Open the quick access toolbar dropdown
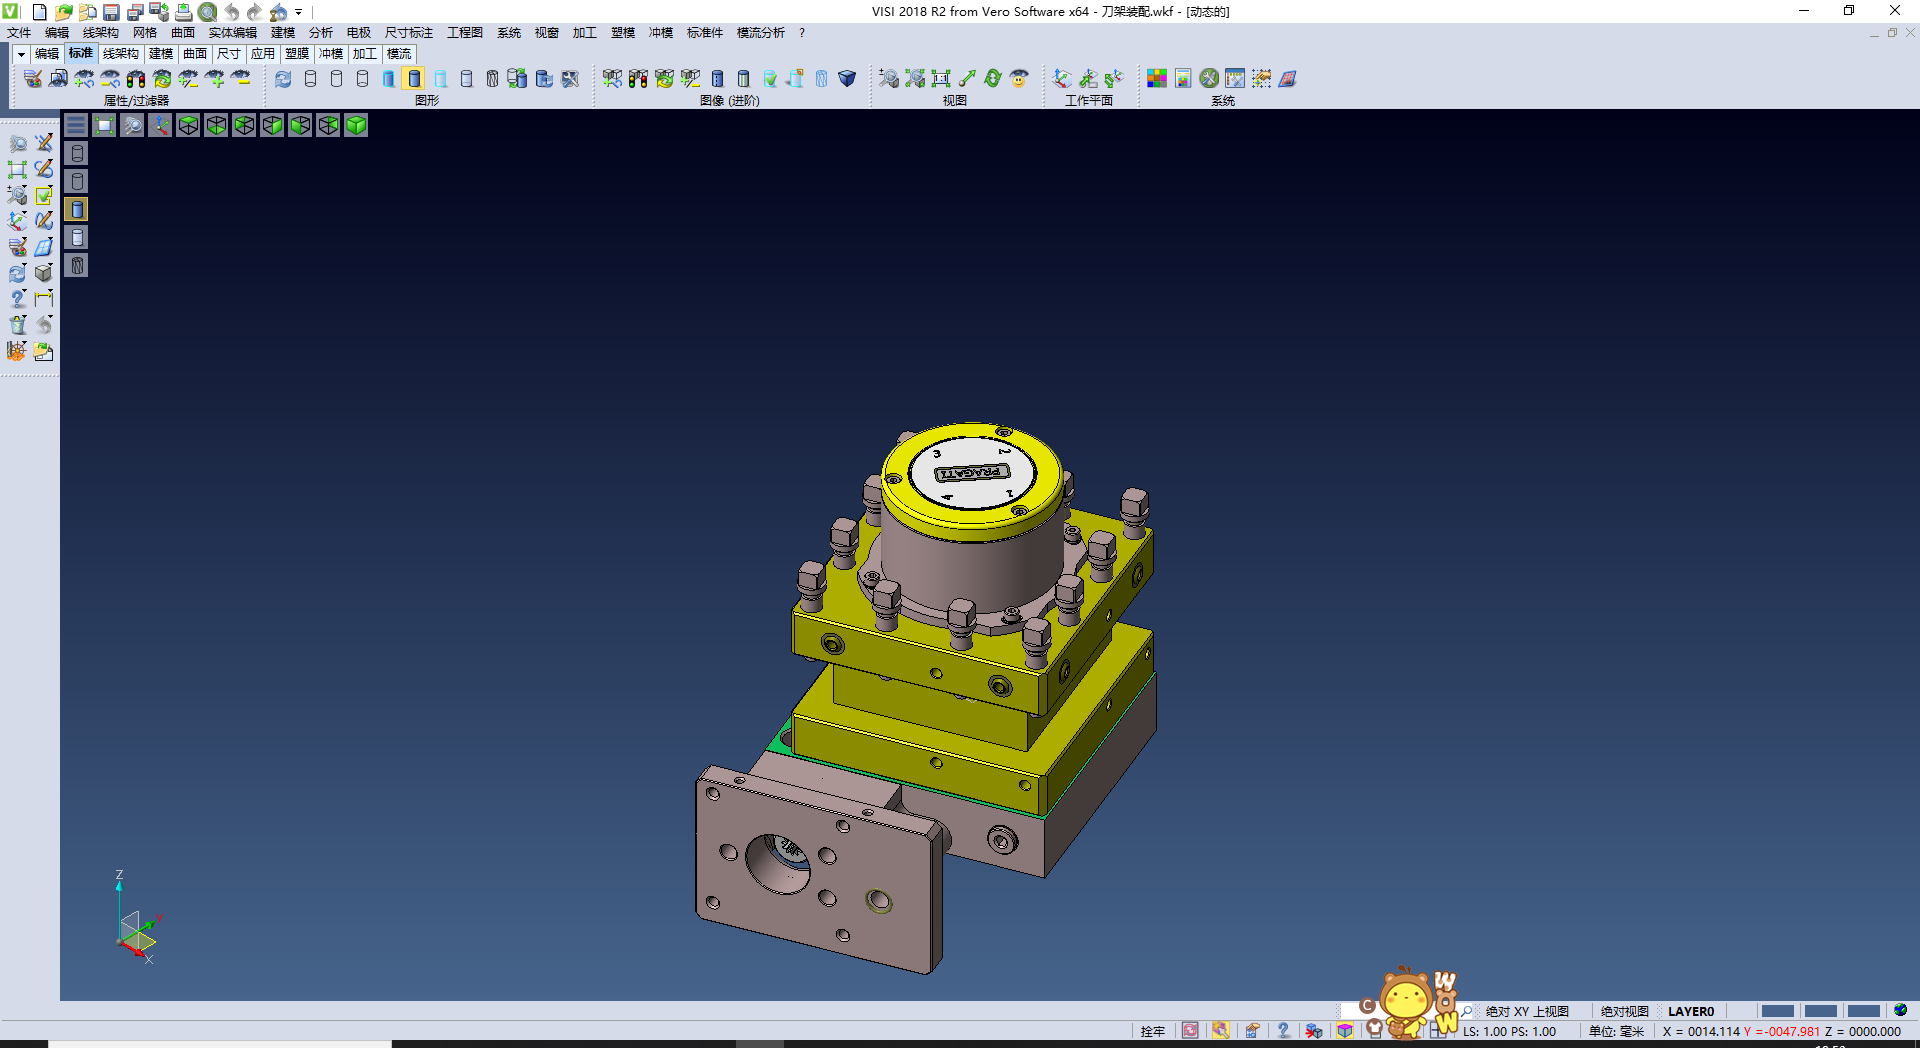The width and height of the screenshot is (1920, 1048). pos(299,12)
